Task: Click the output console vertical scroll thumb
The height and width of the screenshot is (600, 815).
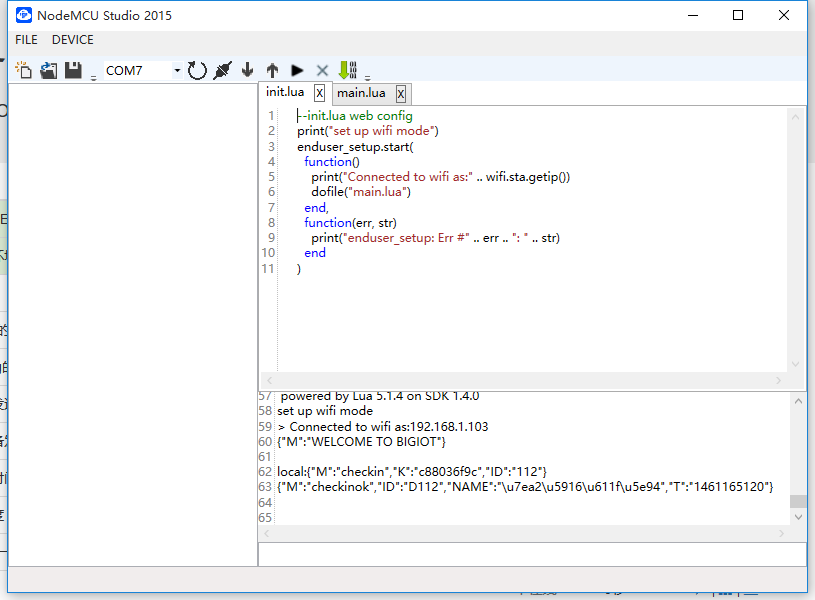Action: pyautogui.click(x=798, y=501)
